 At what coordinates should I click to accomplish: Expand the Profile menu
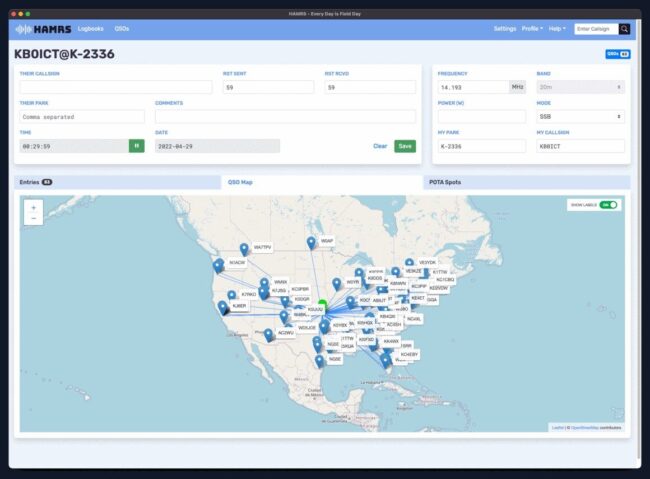[532, 29]
